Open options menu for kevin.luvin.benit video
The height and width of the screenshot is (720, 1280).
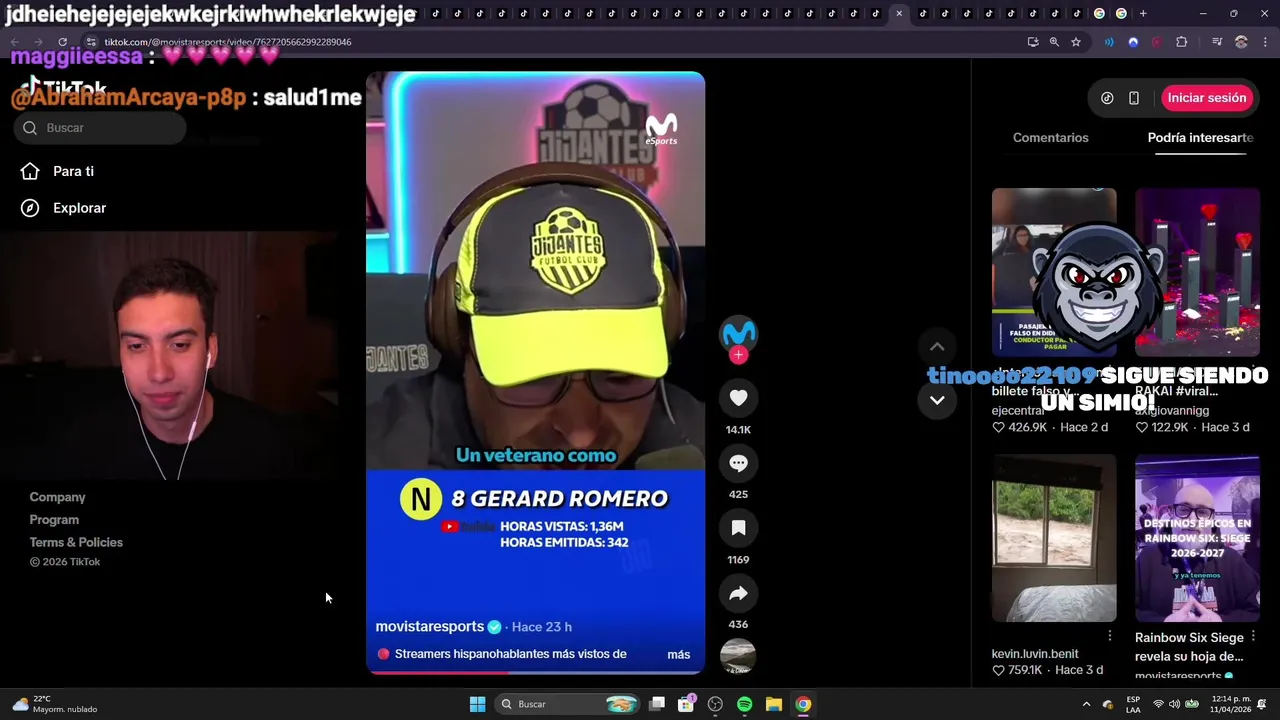click(1110, 637)
